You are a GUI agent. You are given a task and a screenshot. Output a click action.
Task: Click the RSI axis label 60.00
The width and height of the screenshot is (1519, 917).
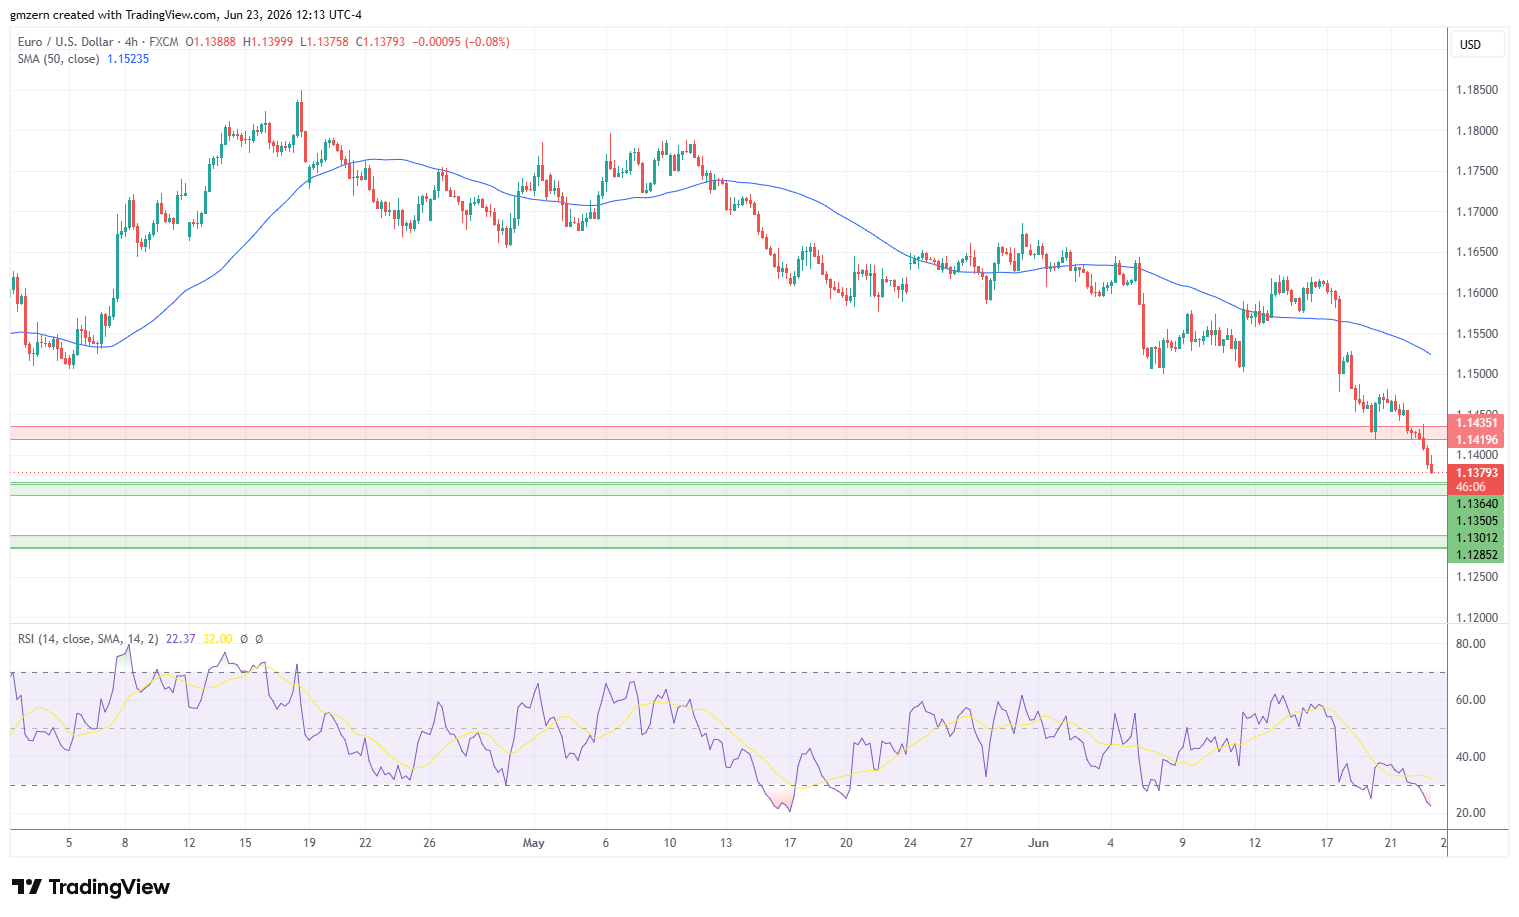click(1471, 700)
